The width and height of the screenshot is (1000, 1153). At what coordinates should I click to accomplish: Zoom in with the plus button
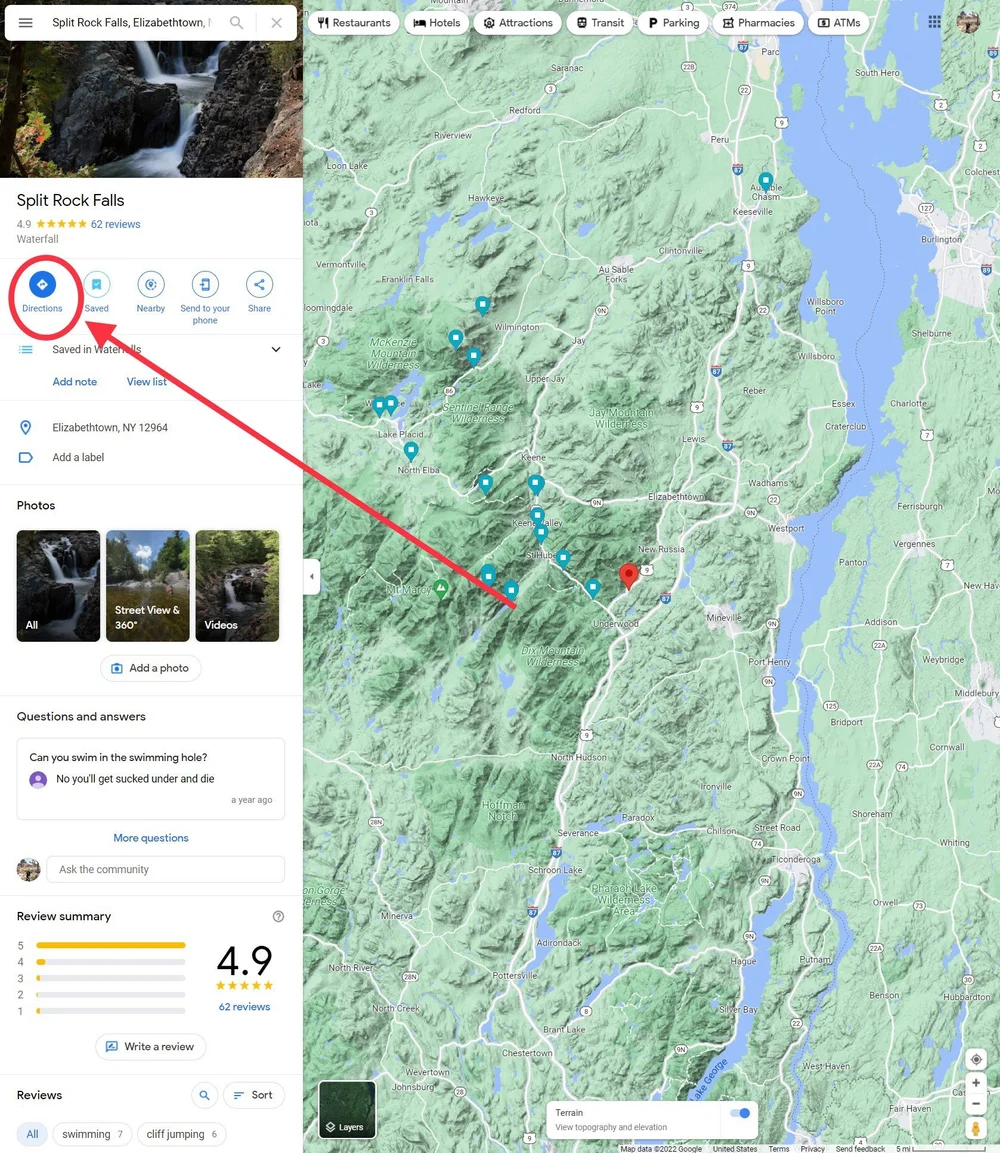click(976, 1083)
